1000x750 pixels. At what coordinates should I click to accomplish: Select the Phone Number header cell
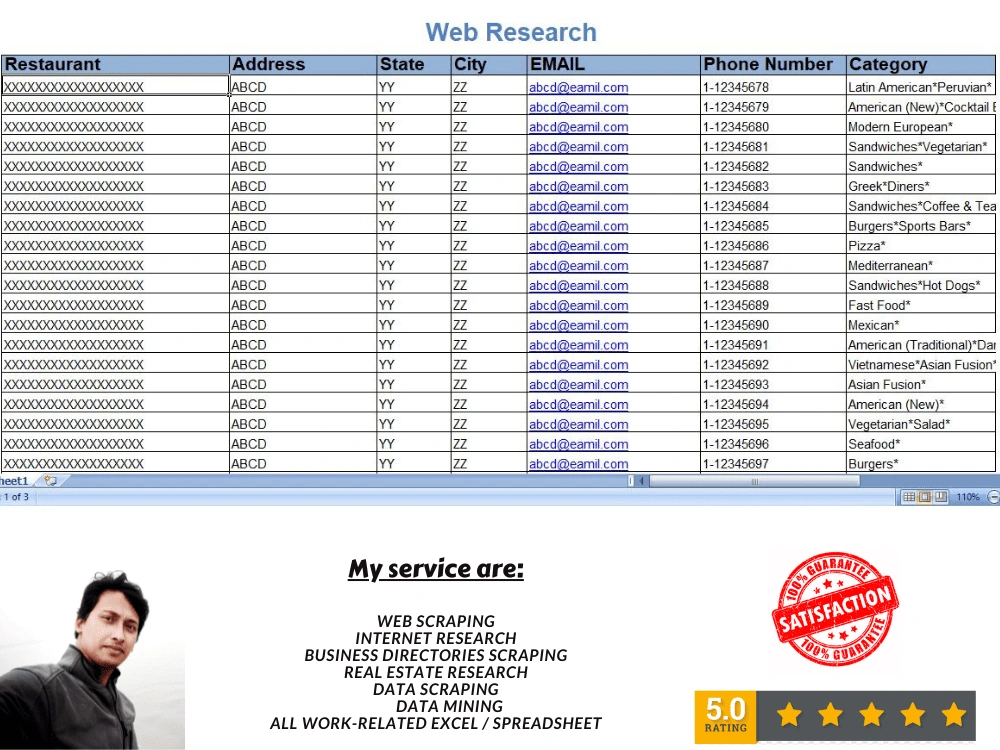pos(774,64)
